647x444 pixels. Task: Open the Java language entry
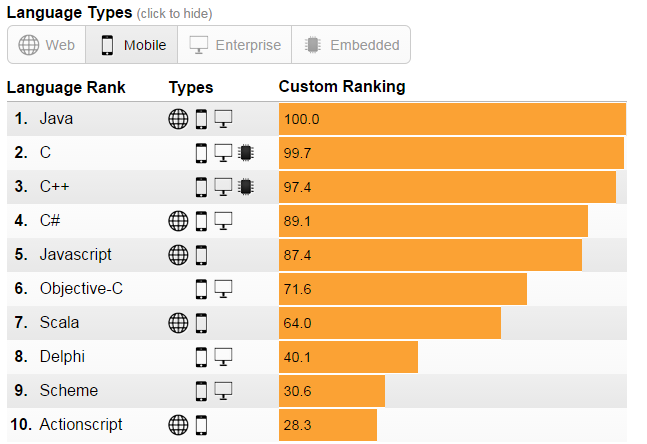56,119
